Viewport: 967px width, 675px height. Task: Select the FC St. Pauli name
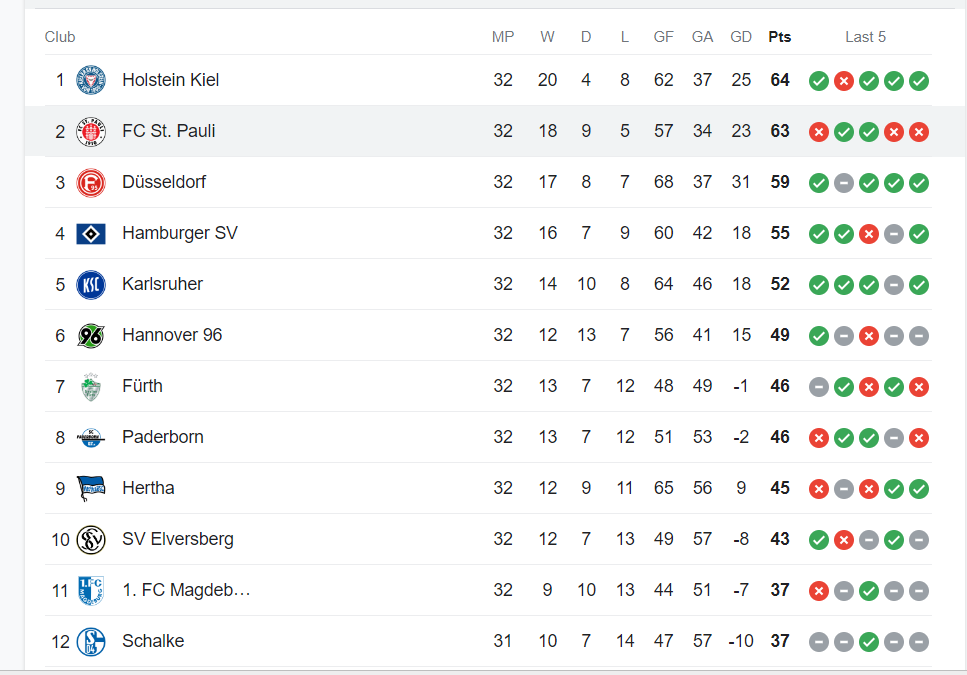pos(168,131)
